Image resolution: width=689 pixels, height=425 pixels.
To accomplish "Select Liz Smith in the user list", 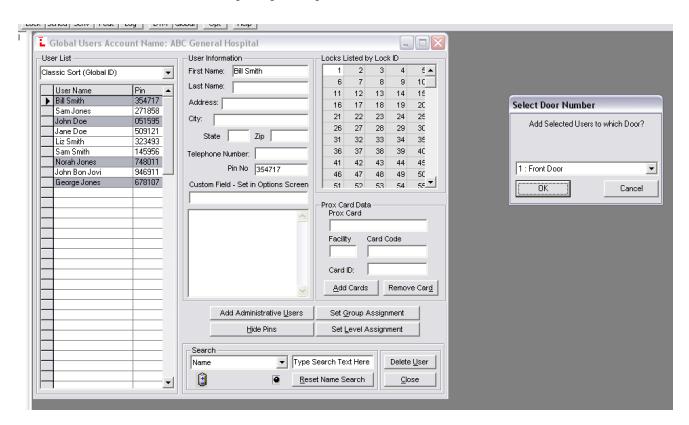I will tap(93, 142).
